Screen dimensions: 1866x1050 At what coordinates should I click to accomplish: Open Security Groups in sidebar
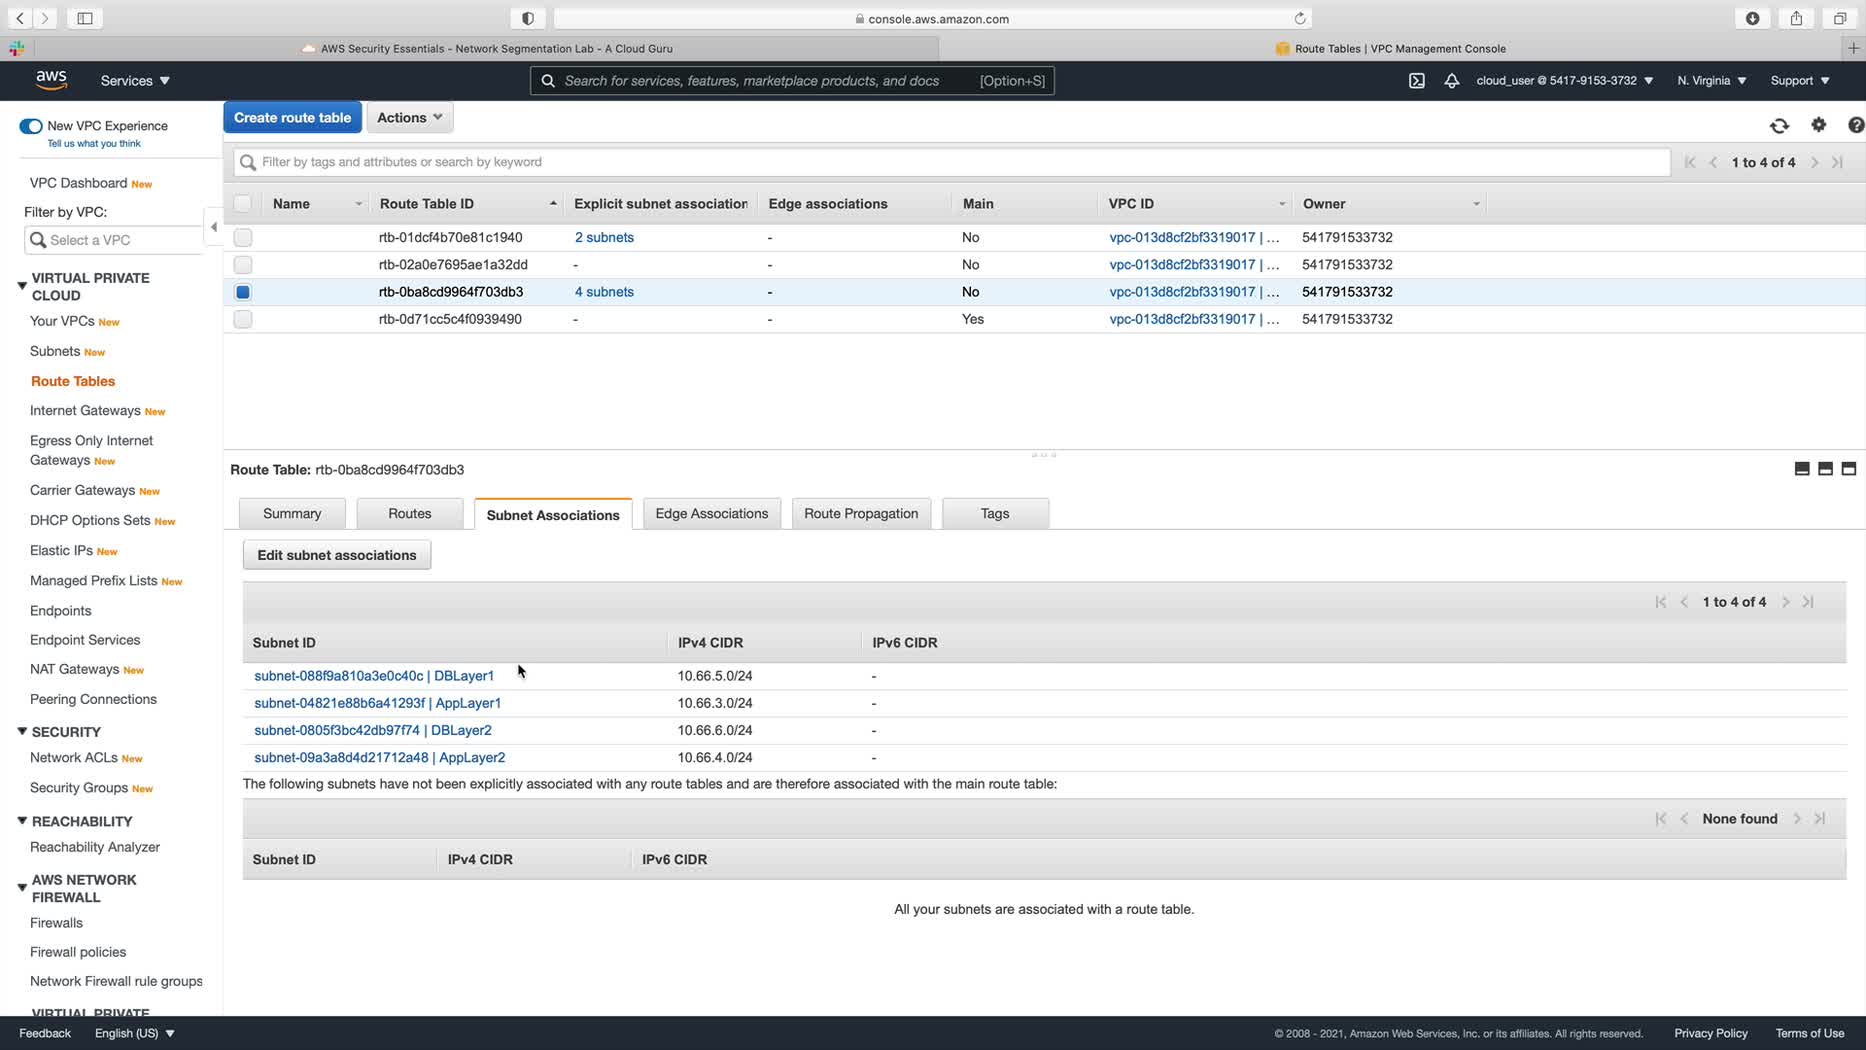click(x=79, y=788)
